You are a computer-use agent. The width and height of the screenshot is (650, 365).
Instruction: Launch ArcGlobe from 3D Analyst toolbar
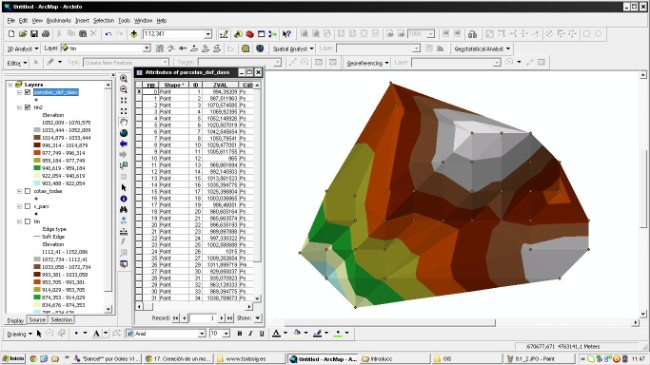260,49
